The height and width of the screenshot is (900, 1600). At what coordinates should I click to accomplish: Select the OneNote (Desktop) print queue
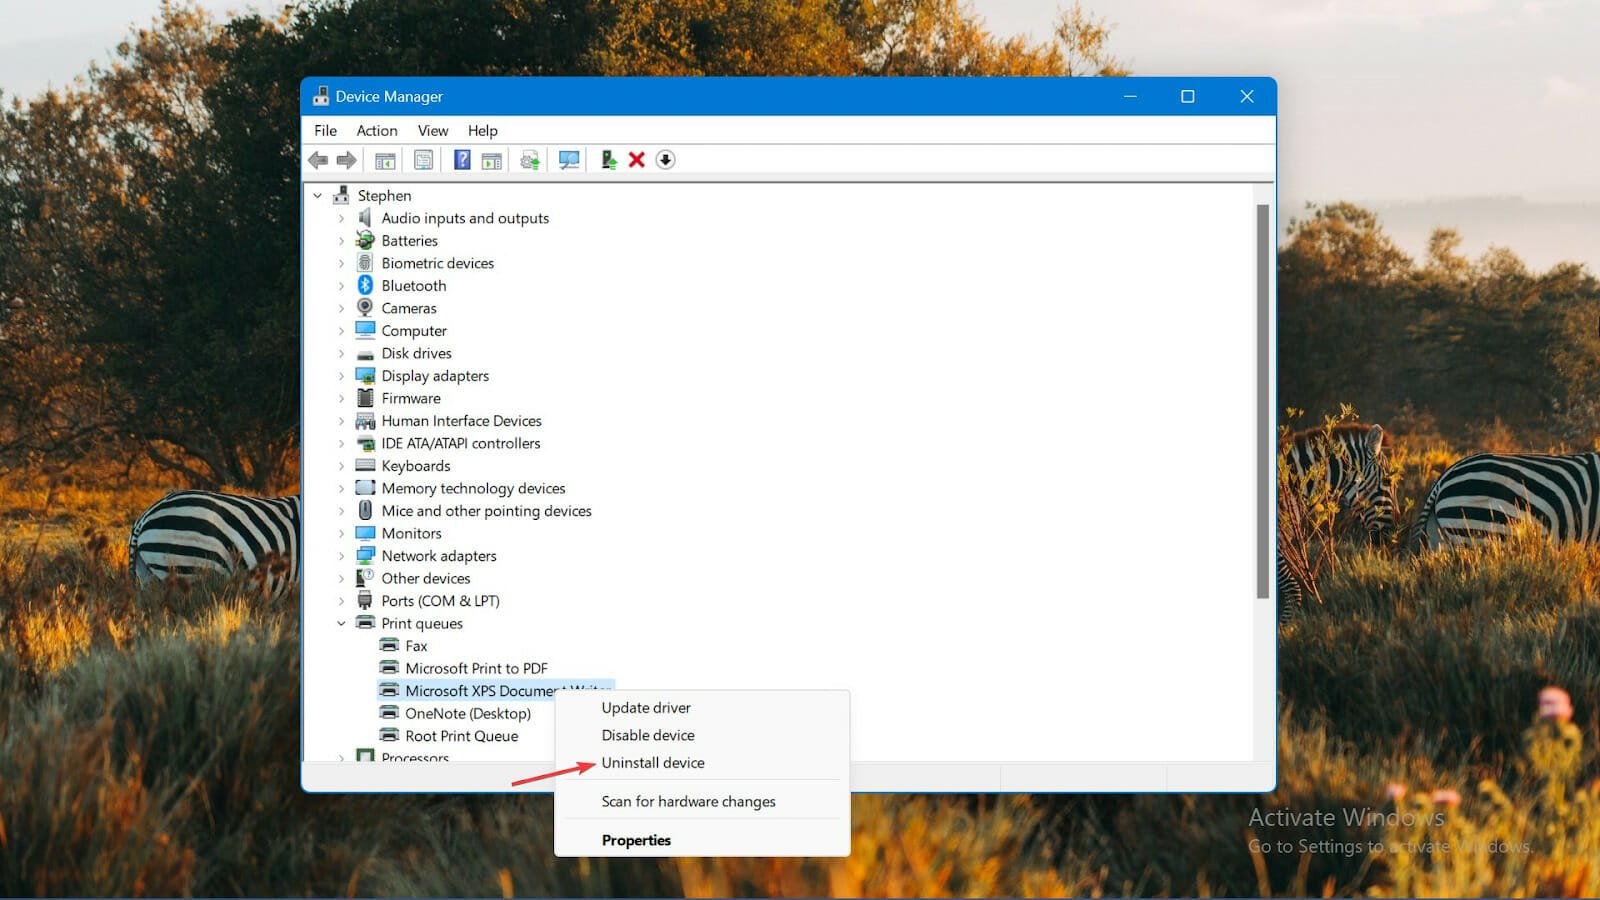468,713
